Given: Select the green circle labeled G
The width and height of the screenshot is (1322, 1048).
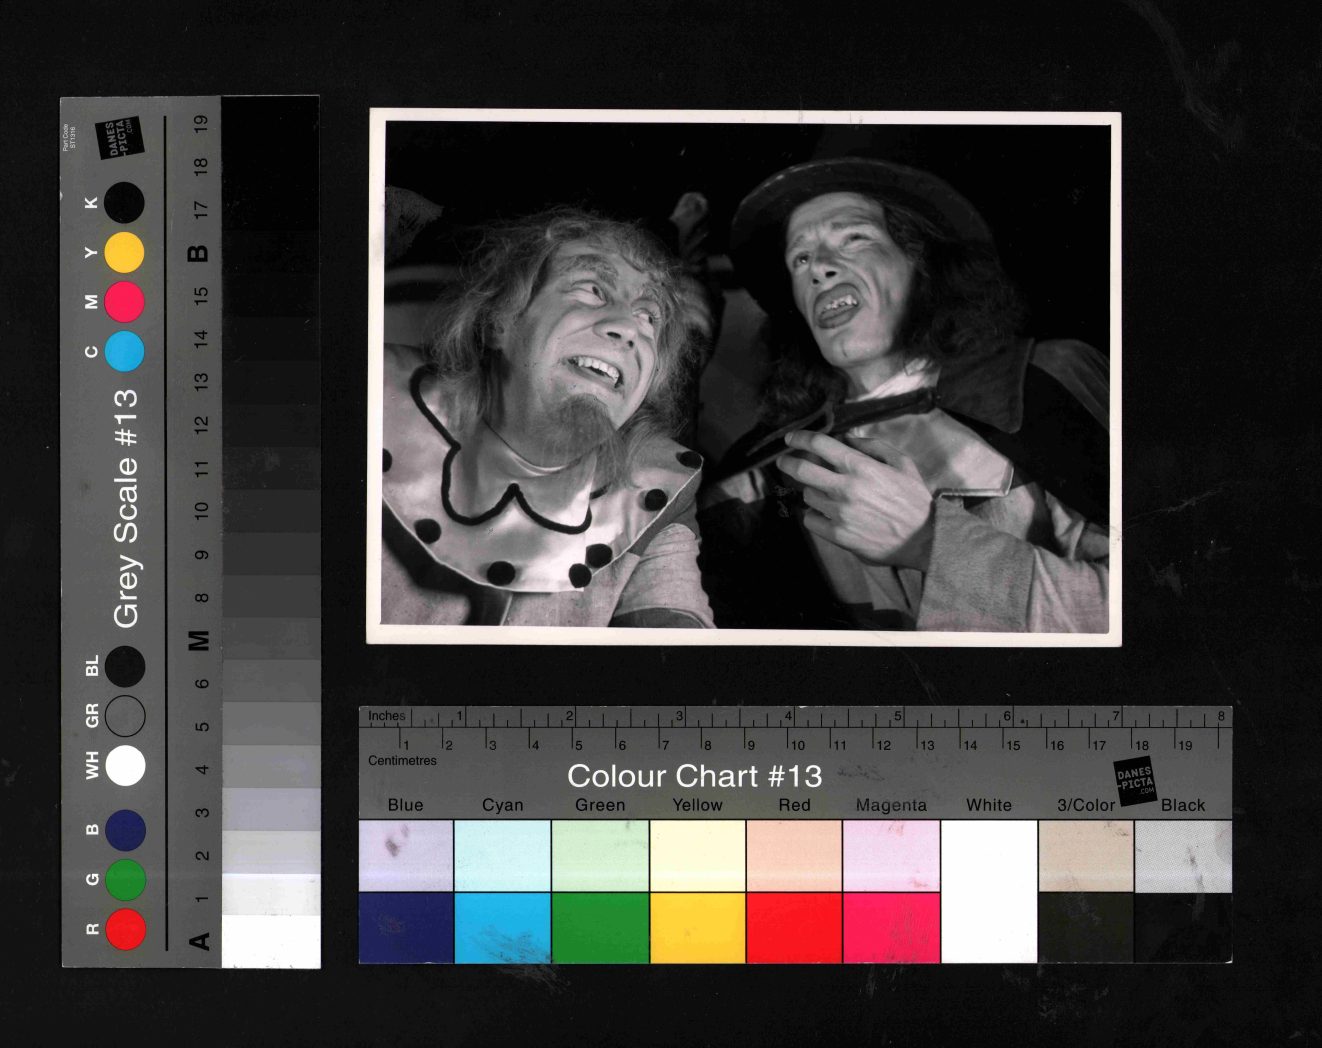Looking at the screenshot, I should tap(126, 879).
